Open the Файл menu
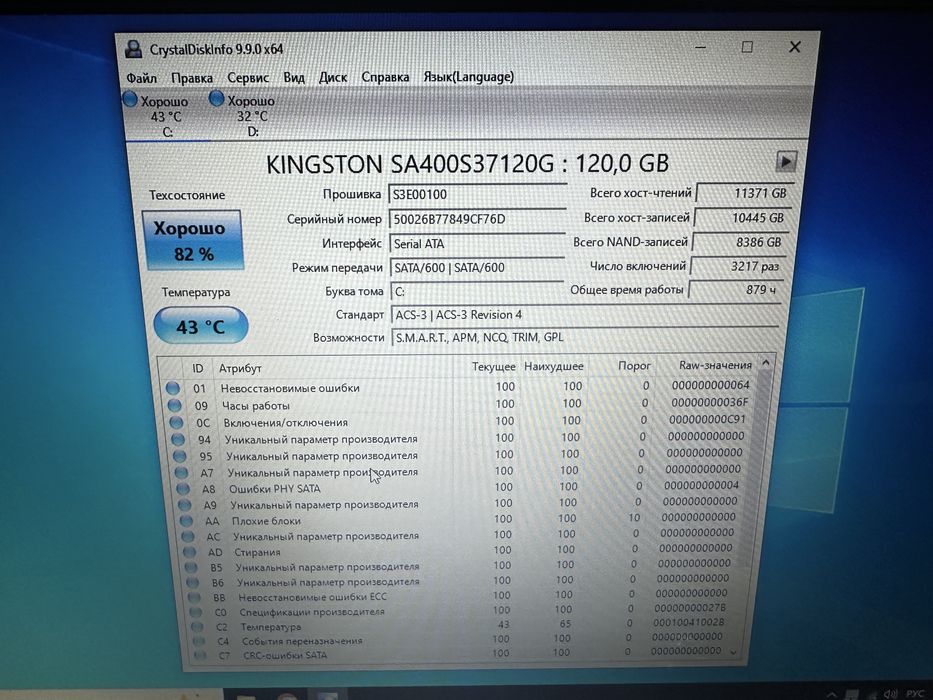This screenshot has width=933, height=700. tap(142, 78)
